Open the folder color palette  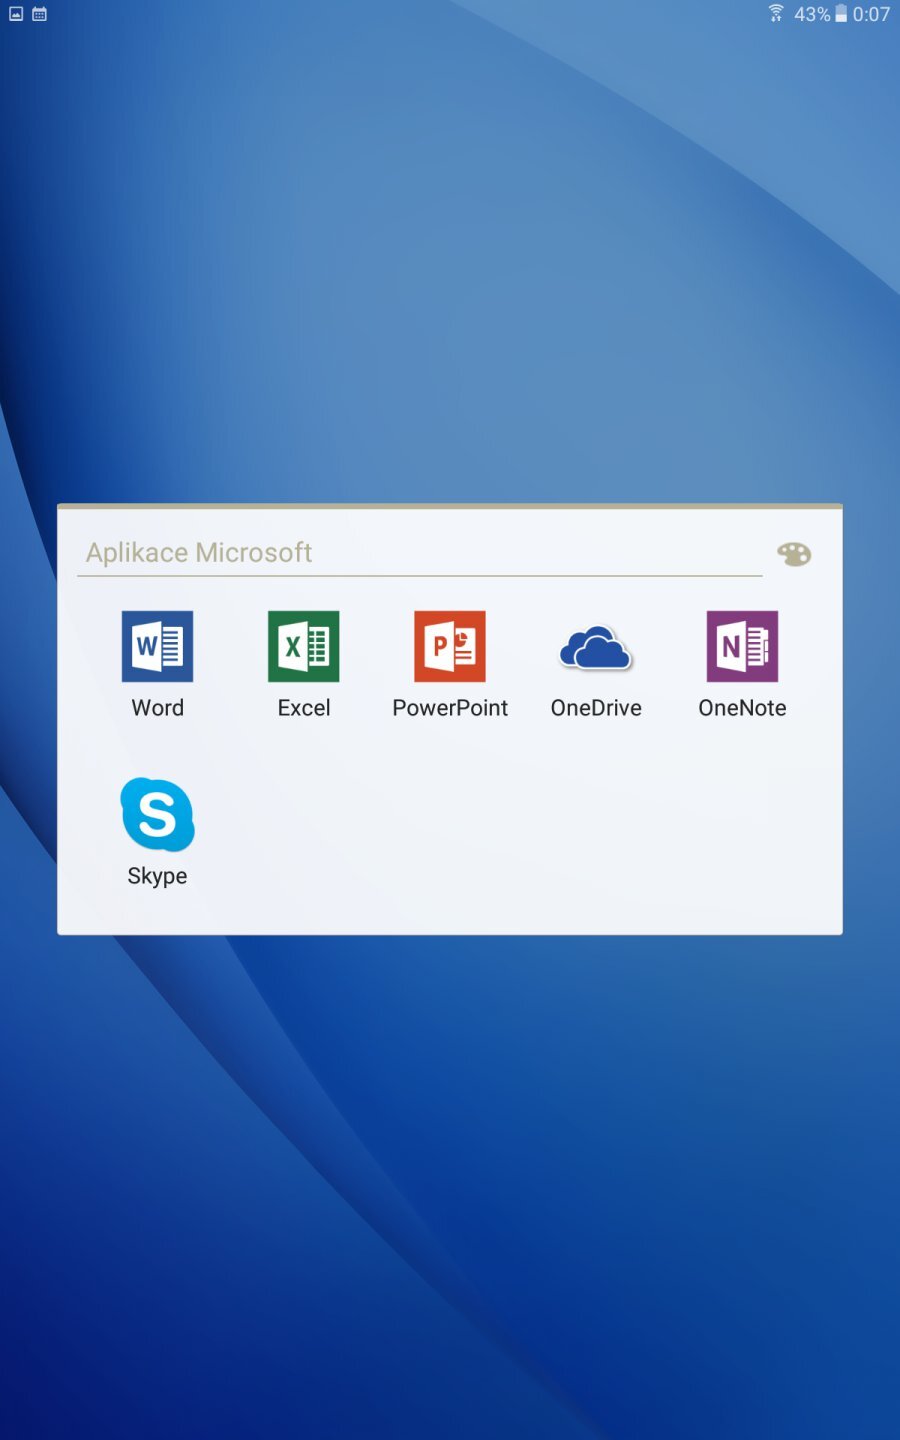click(794, 554)
